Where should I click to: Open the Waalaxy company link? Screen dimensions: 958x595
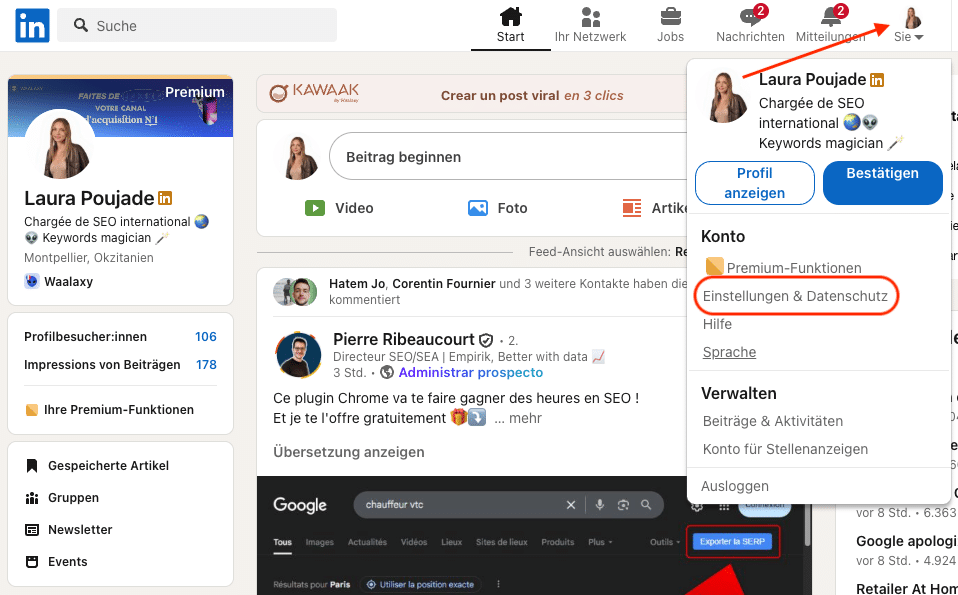coord(68,282)
